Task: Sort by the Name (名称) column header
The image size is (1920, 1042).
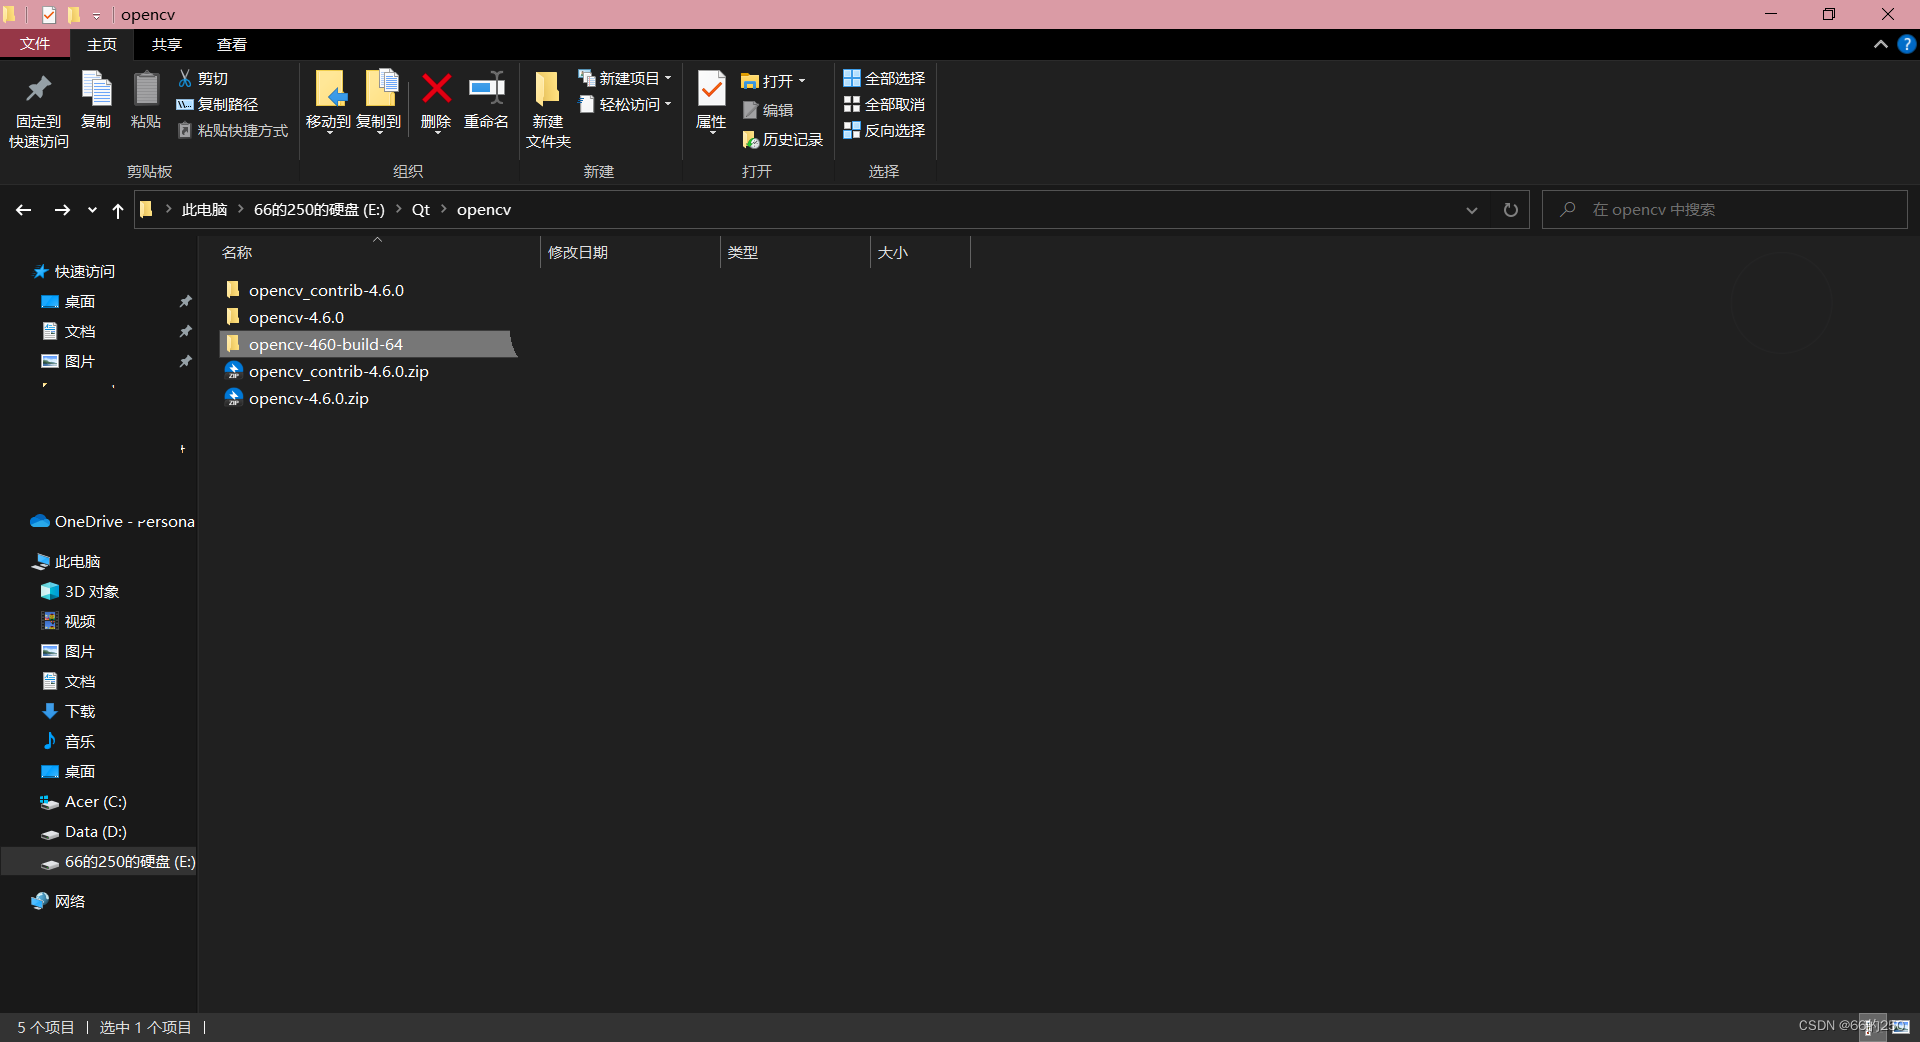Action: coord(378,252)
